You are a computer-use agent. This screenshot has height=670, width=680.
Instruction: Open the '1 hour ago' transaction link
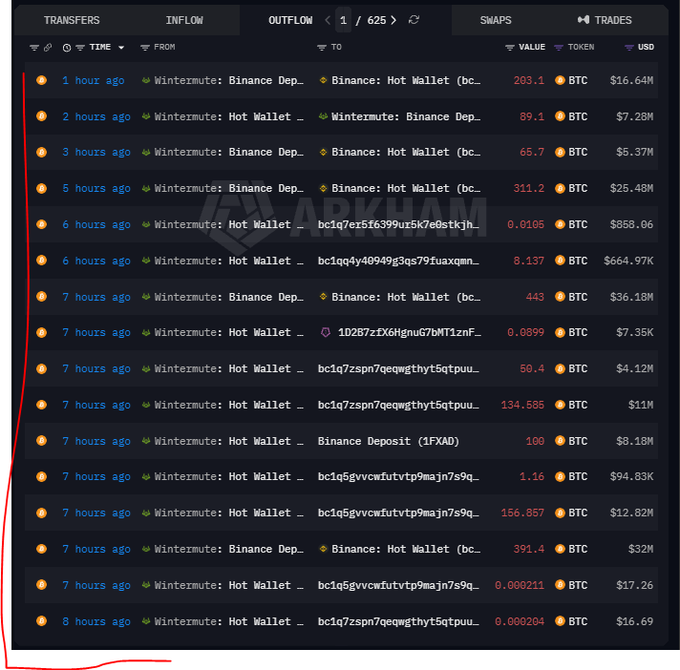(93, 81)
